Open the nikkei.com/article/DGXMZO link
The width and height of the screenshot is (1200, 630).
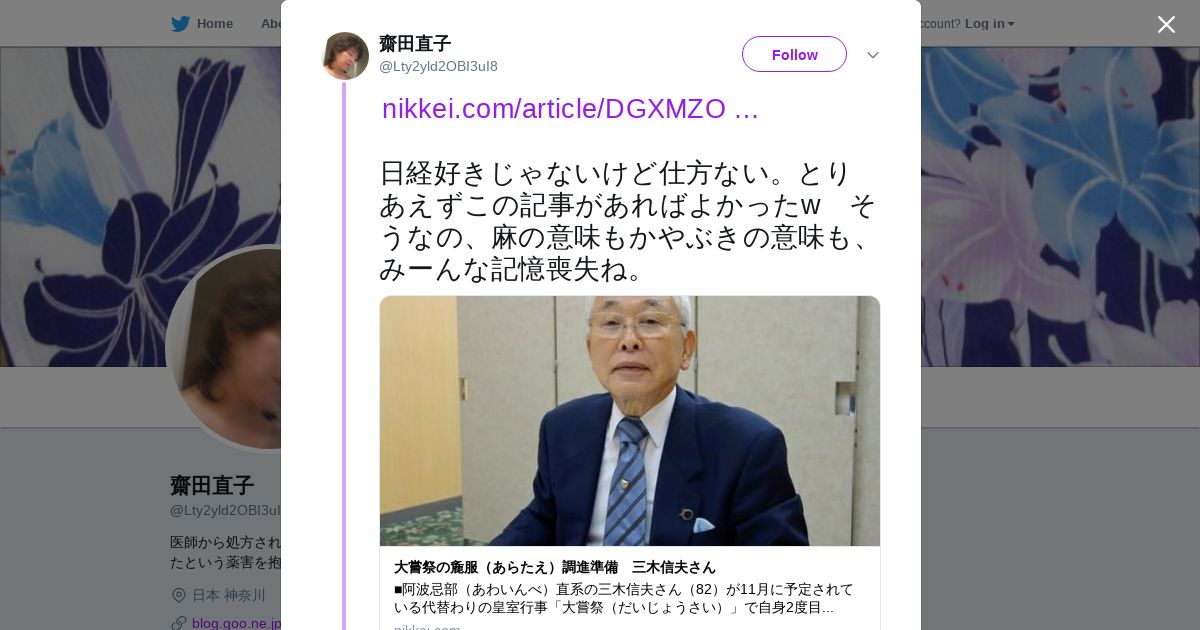(x=570, y=109)
